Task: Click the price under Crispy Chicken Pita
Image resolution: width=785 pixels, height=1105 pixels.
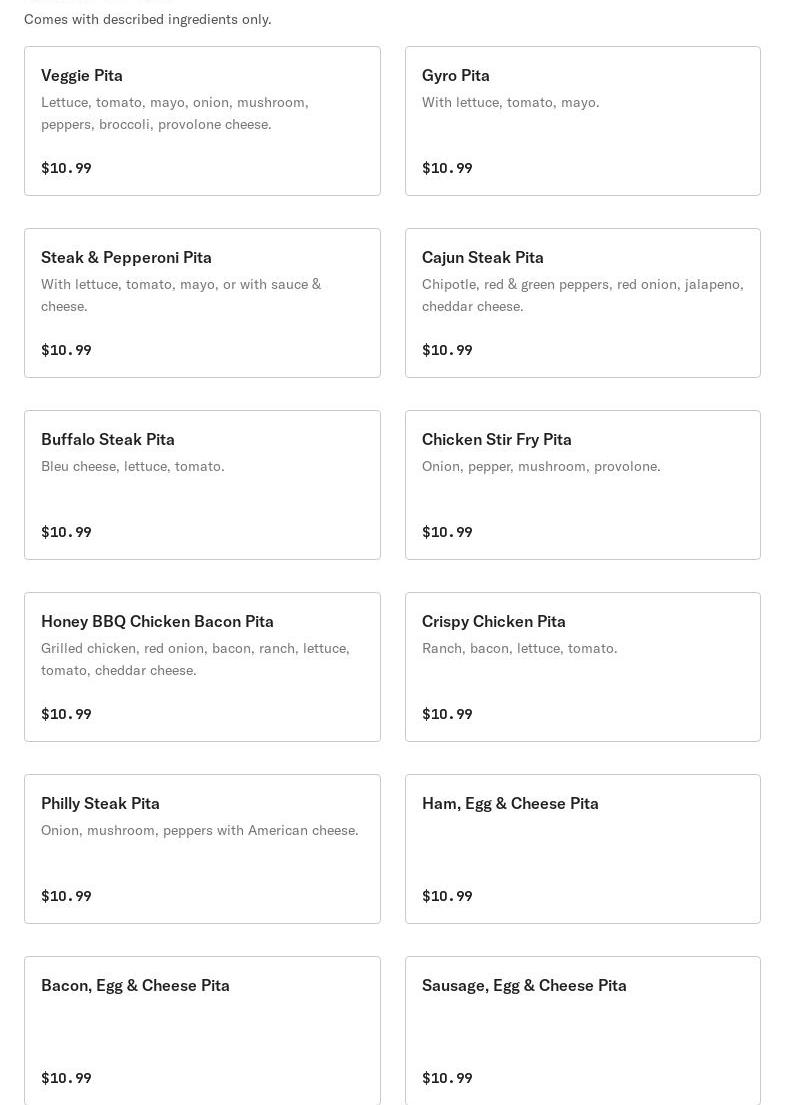Action: tap(447, 714)
